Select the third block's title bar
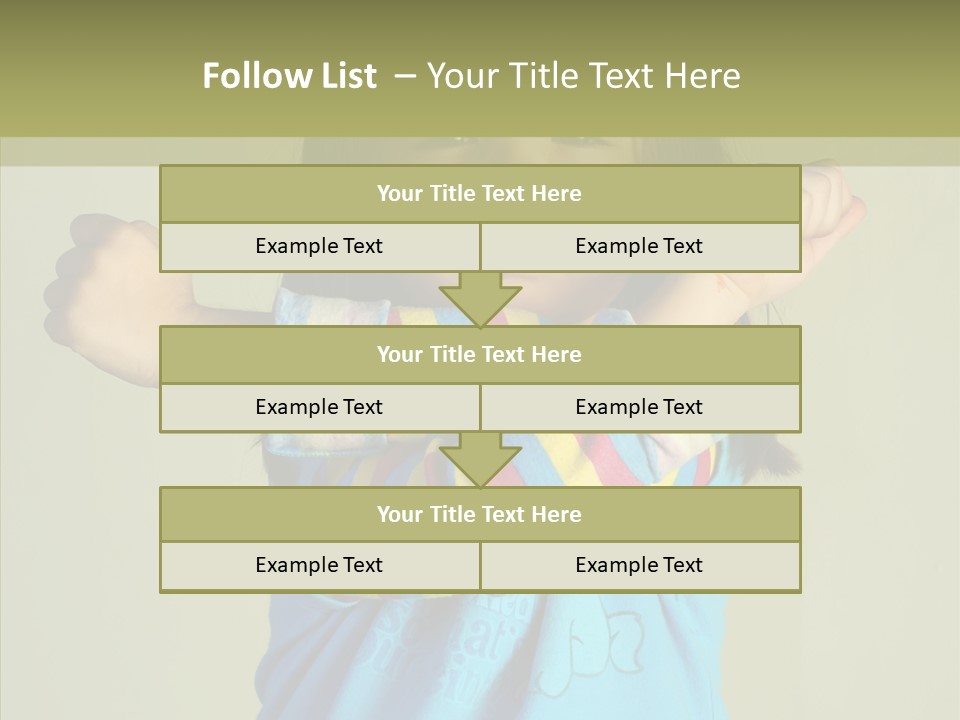 479,515
